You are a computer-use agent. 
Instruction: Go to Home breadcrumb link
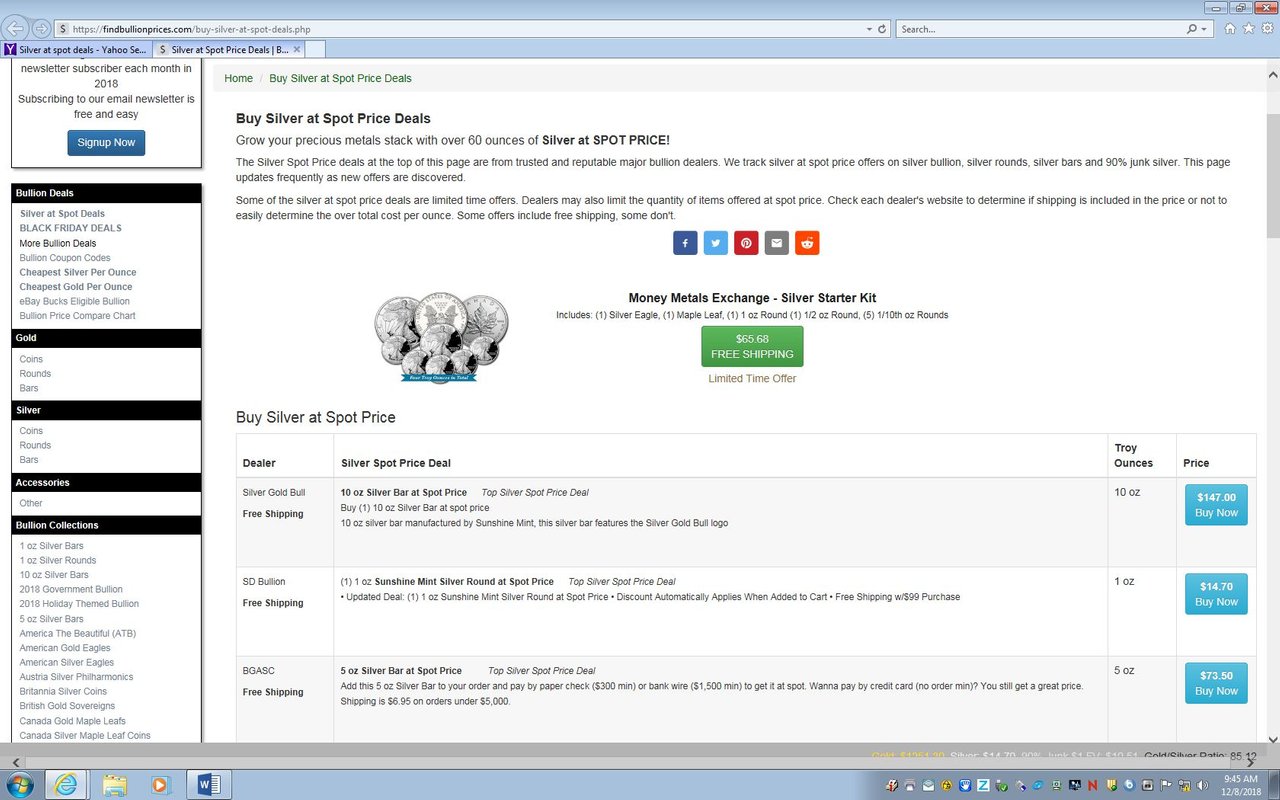pos(239,78)
